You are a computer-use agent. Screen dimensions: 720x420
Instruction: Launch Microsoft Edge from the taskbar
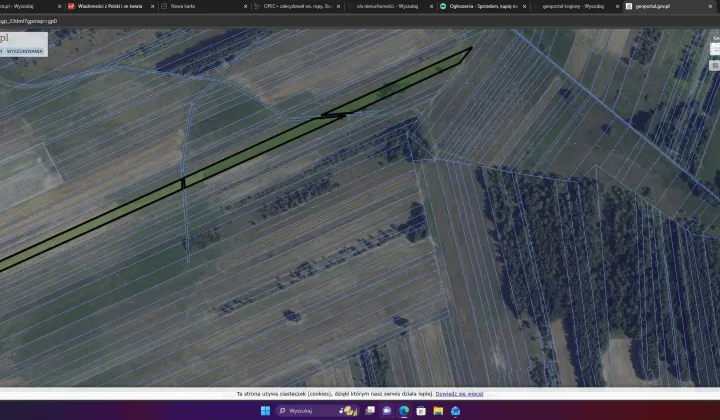click(404, 410)
